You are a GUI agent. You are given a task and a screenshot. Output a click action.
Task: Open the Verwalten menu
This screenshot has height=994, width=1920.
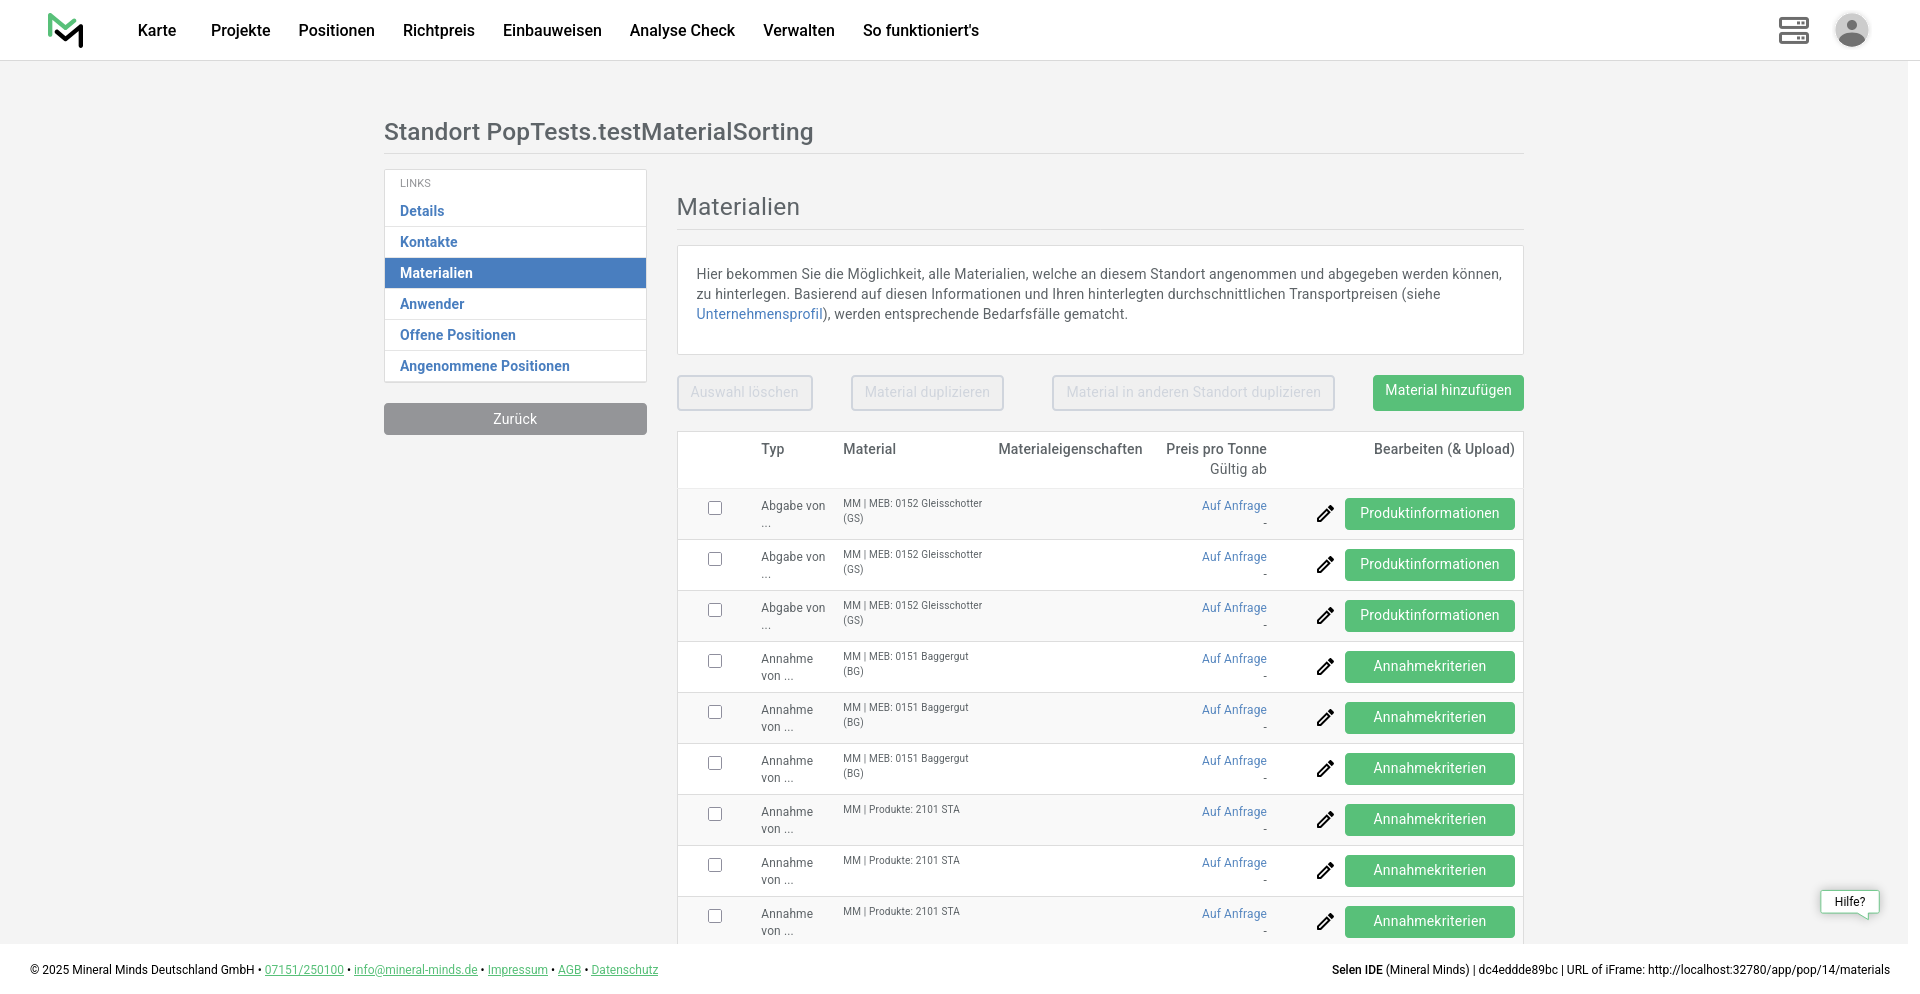(798, 30)
